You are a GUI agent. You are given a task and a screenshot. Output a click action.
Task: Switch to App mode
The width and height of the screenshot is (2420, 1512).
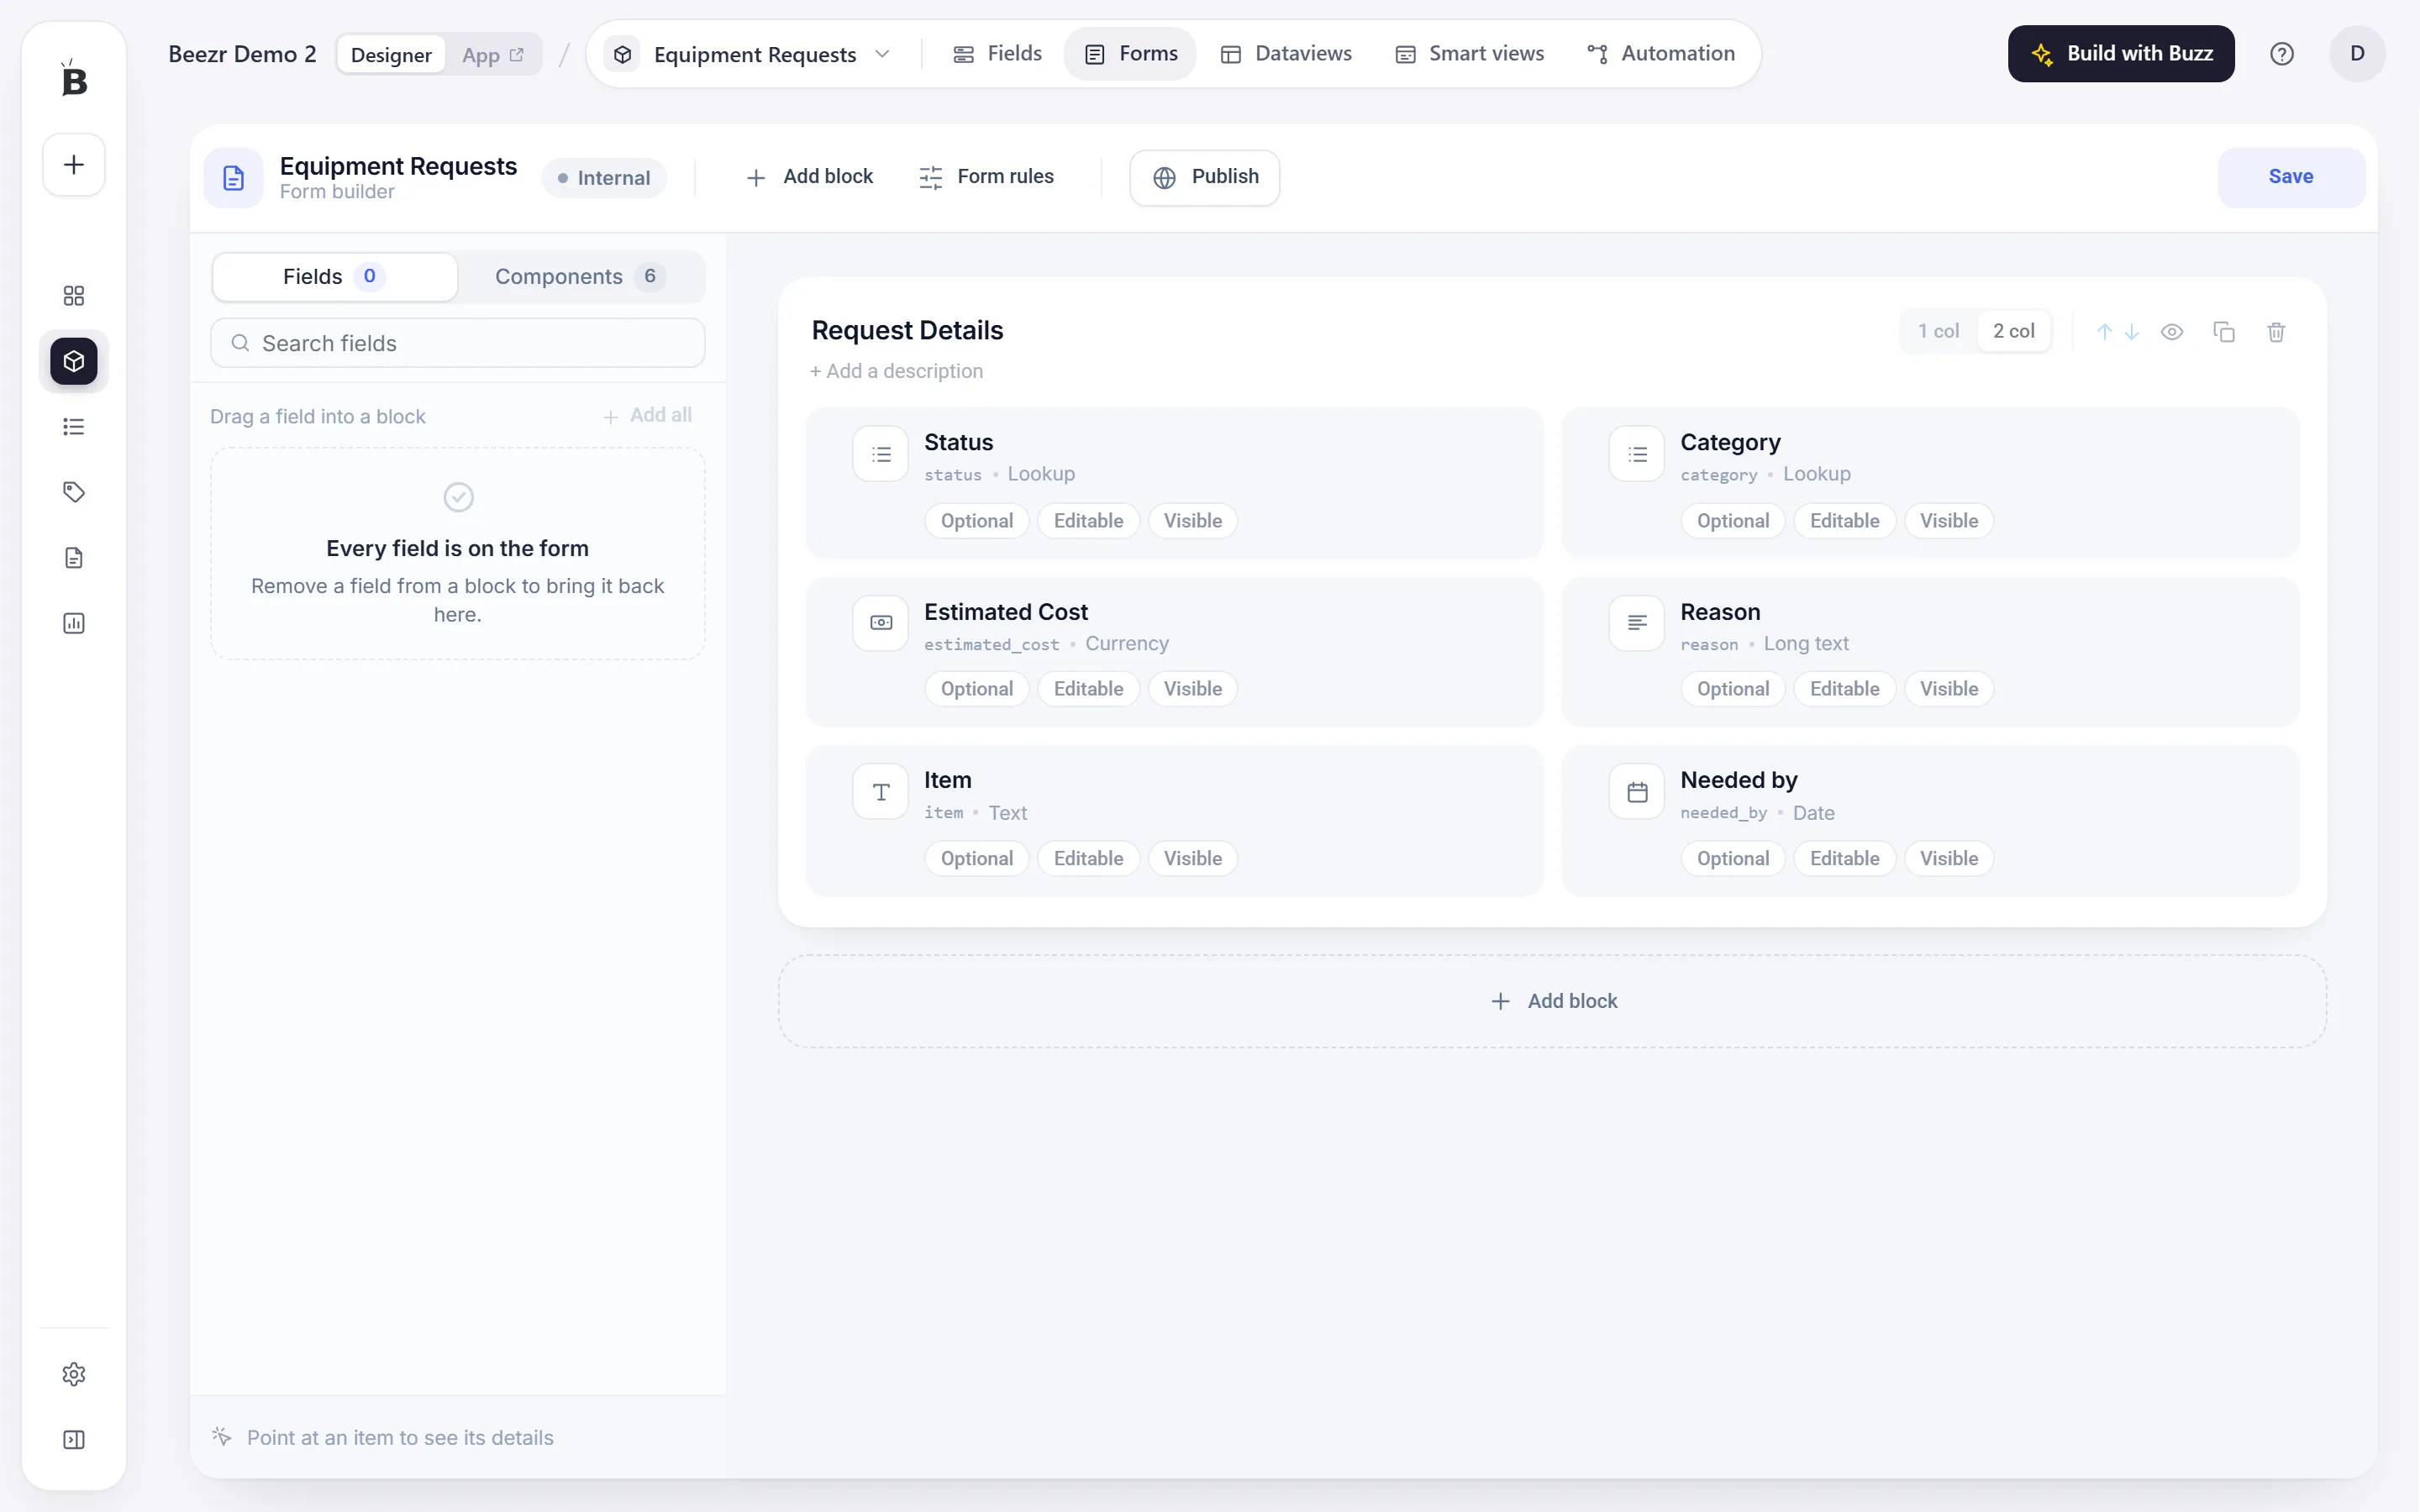[492, 55]
